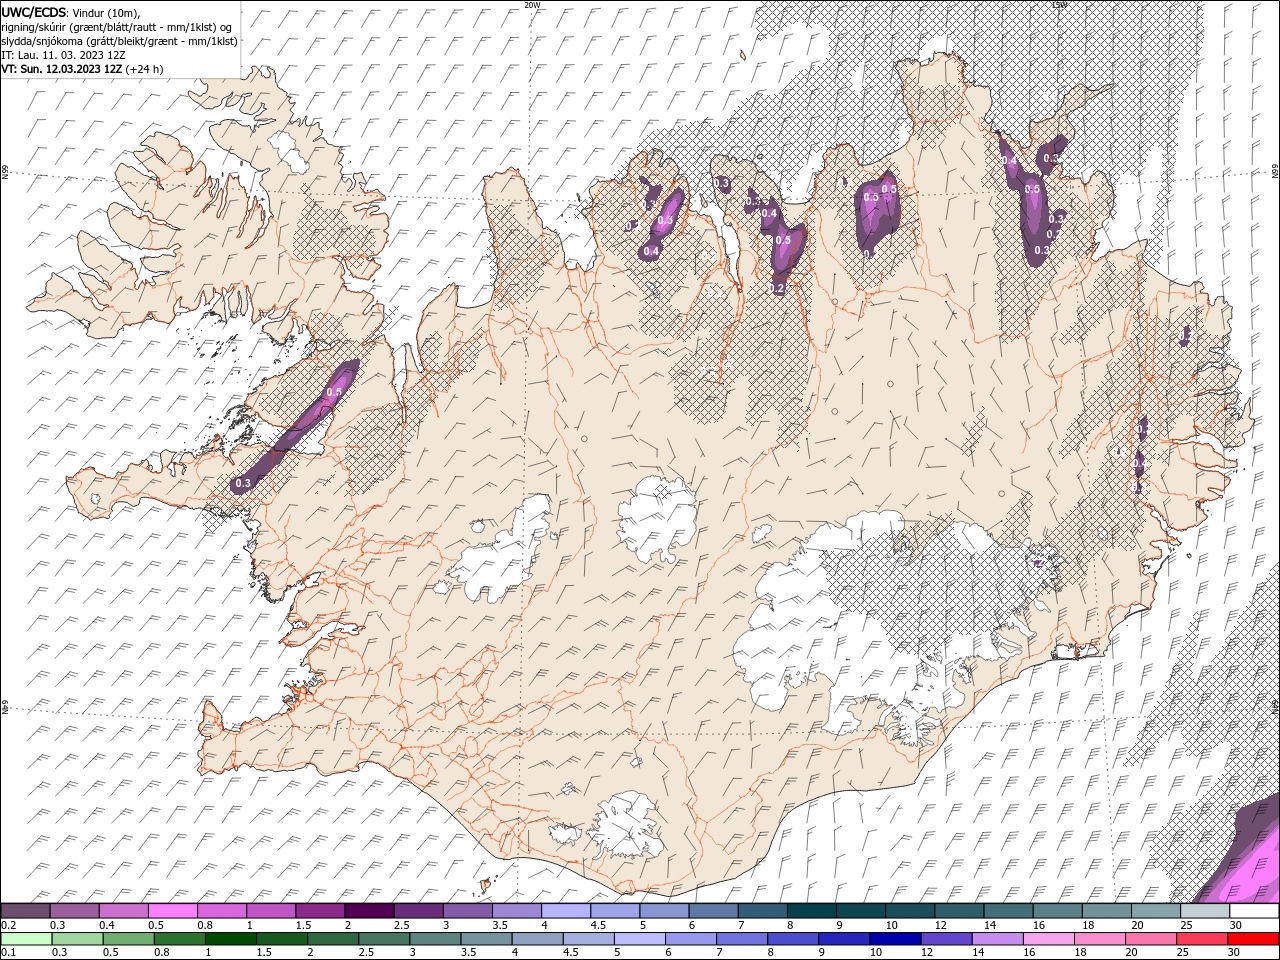Click the "0.4" value label under the upper legend

tap(107, 925)
